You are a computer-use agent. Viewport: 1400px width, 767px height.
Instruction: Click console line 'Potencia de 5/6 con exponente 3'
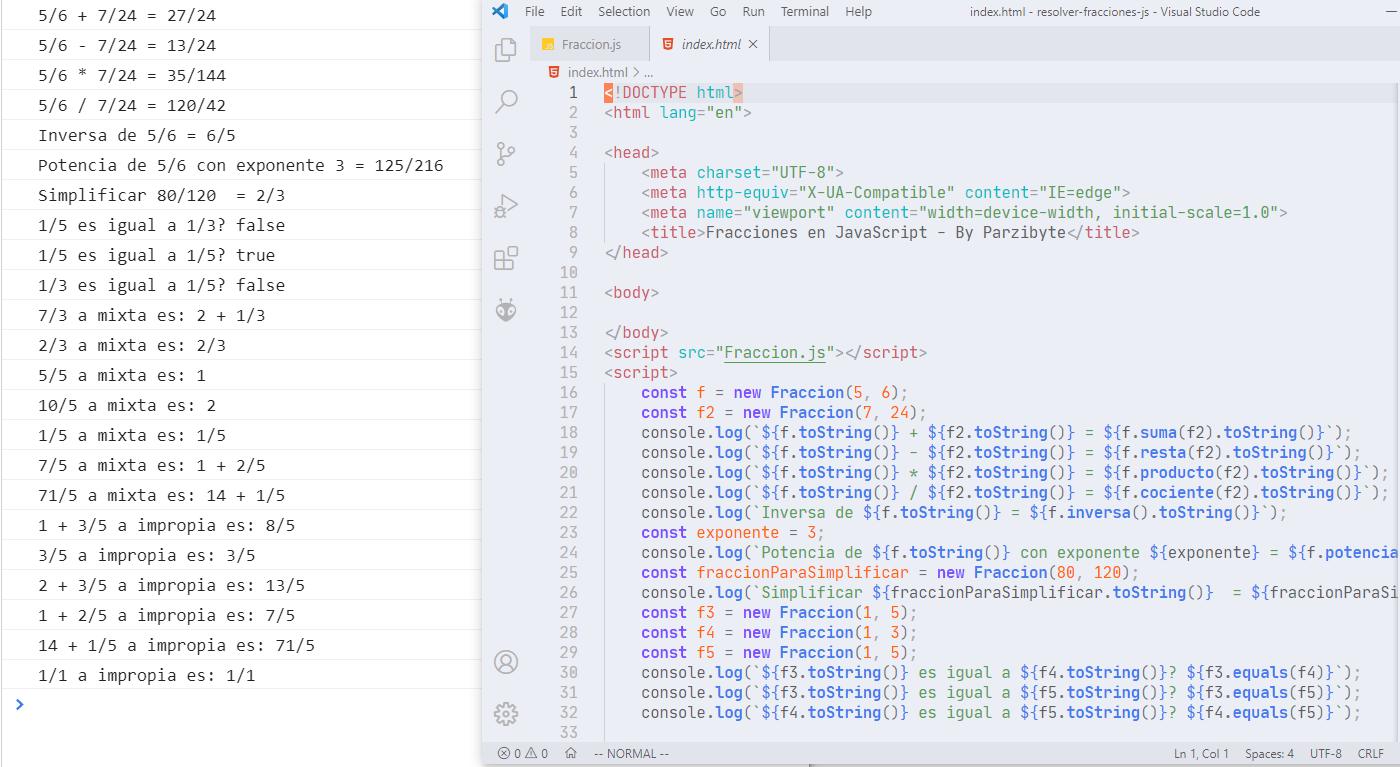pos(241,165)
